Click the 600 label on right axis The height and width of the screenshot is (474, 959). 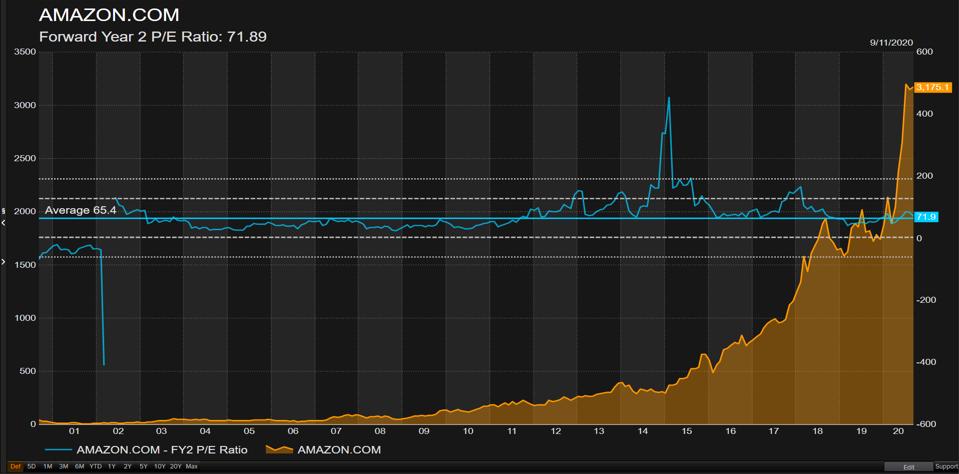click(924, 53)
